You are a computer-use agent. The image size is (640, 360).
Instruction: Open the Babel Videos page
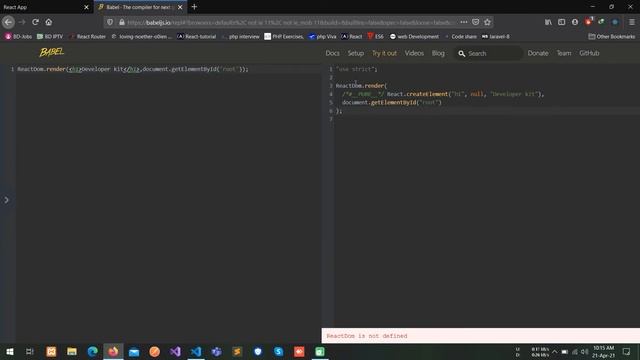tap(414, 53)
